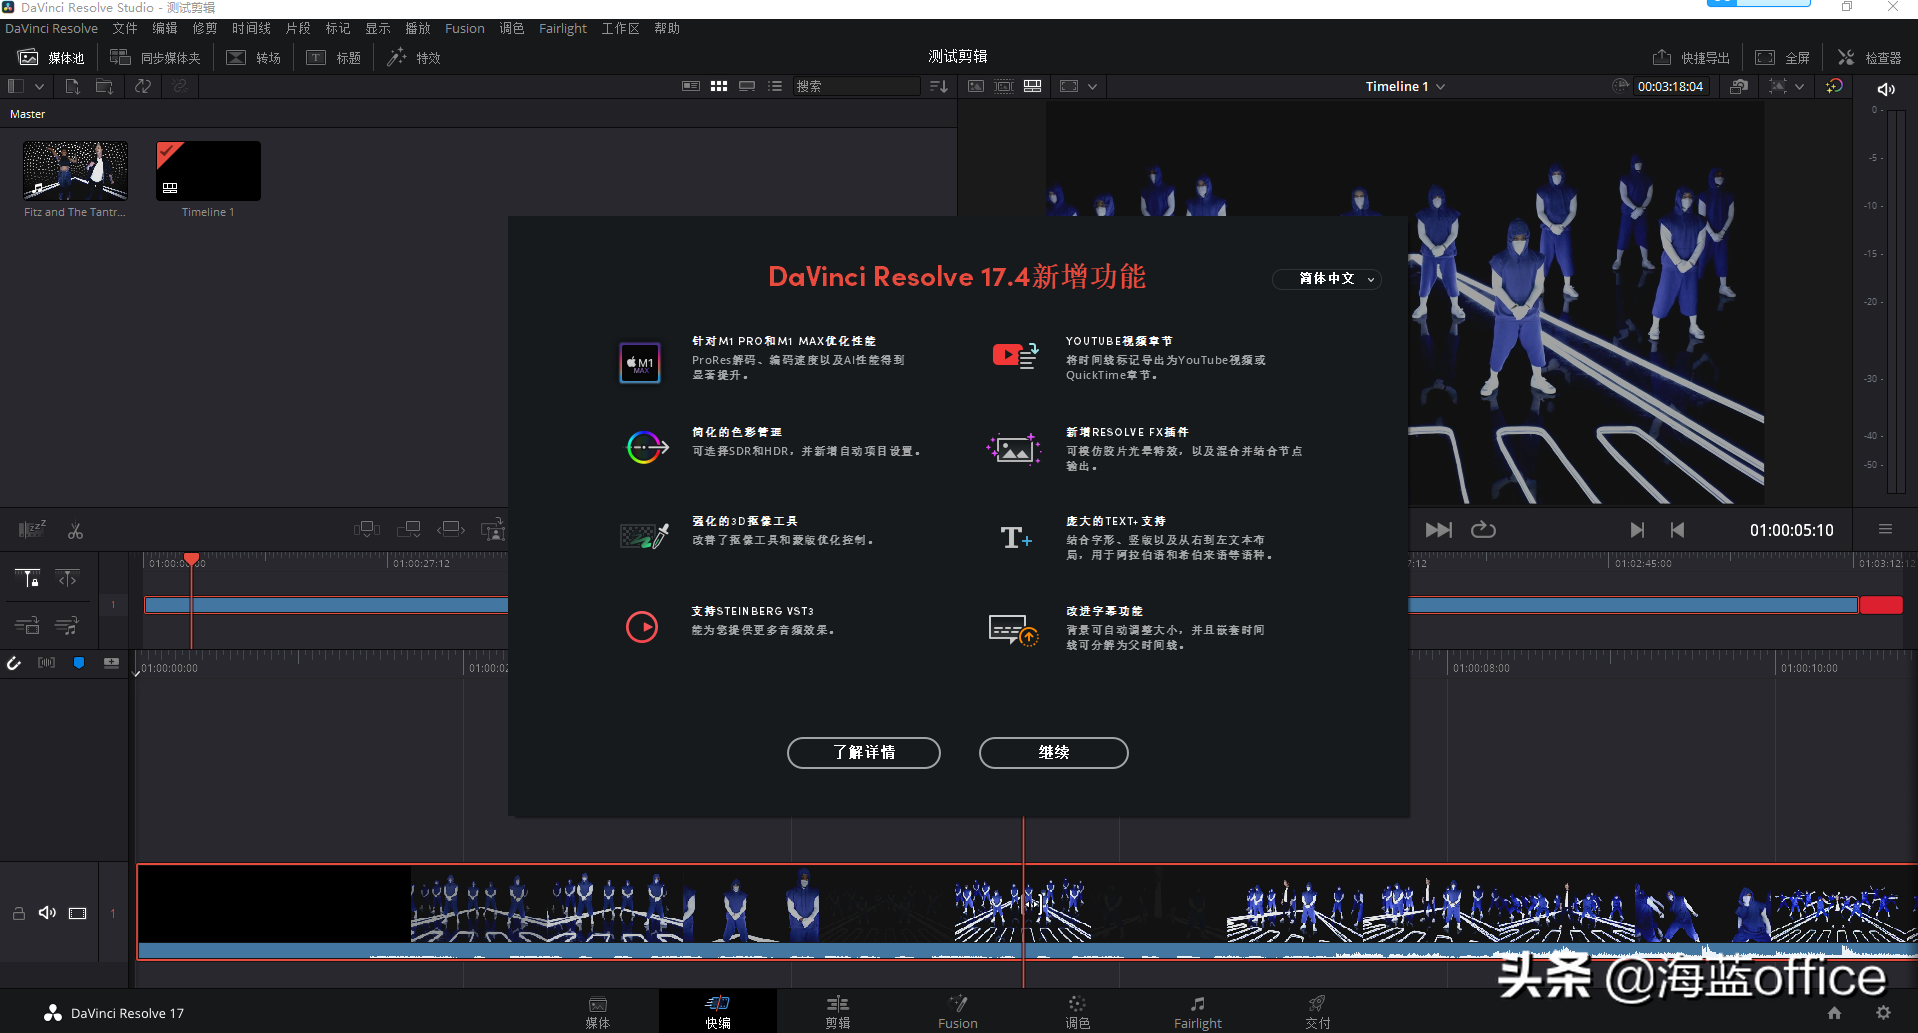Open the Fusion menu
This screenshot has height=1033, width=1918.
(x=465, y=29)
